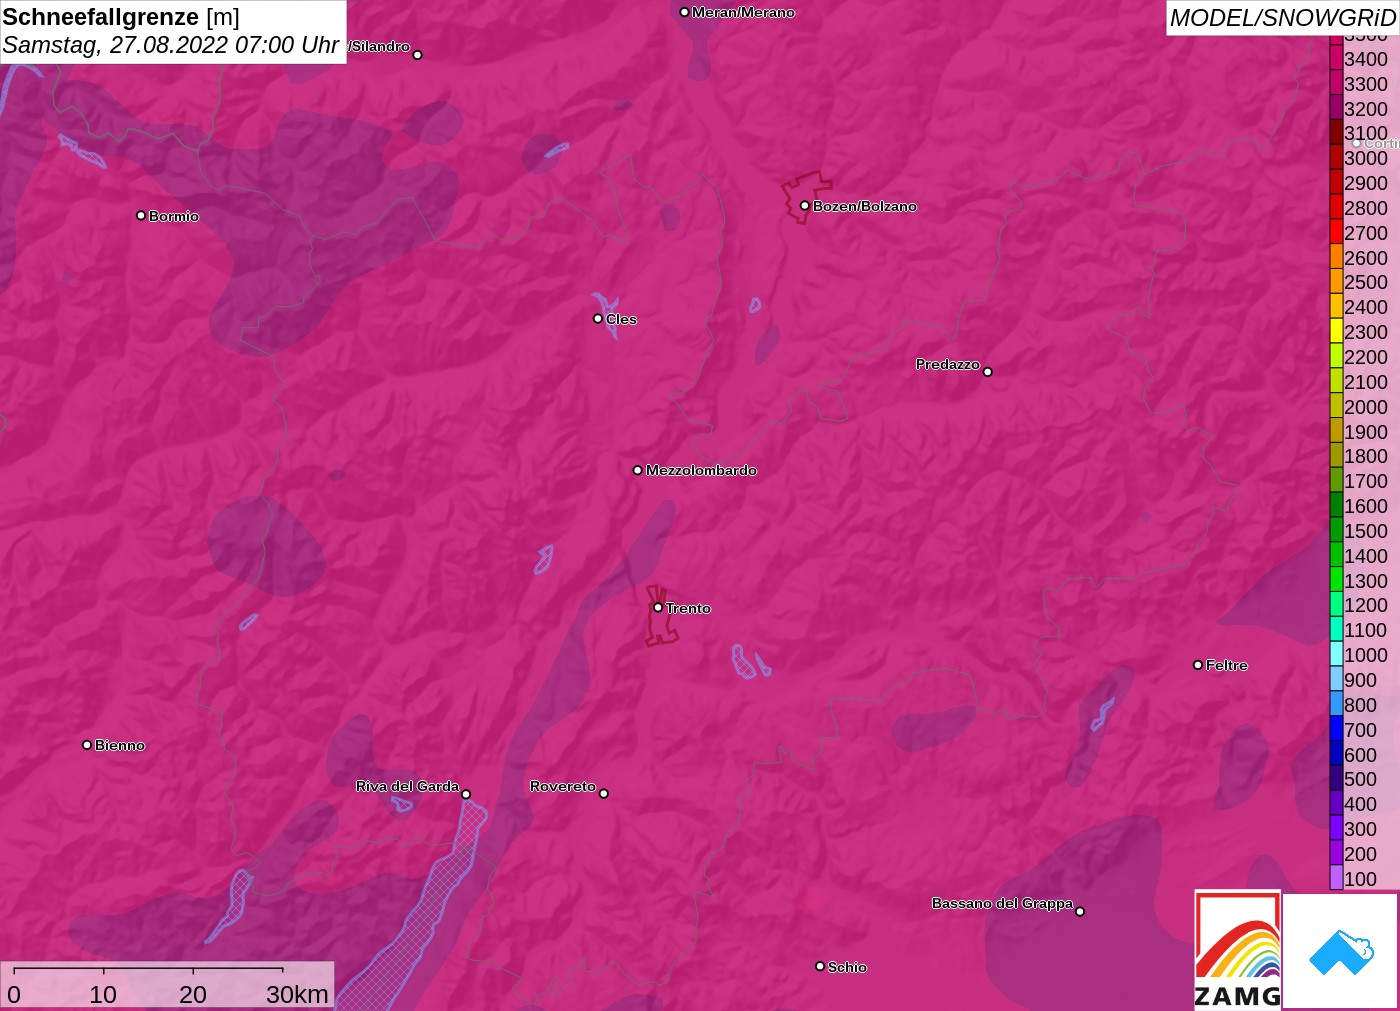1400x1011 pixels.
Task: Click the red Trento city outline
Action: 660,616
